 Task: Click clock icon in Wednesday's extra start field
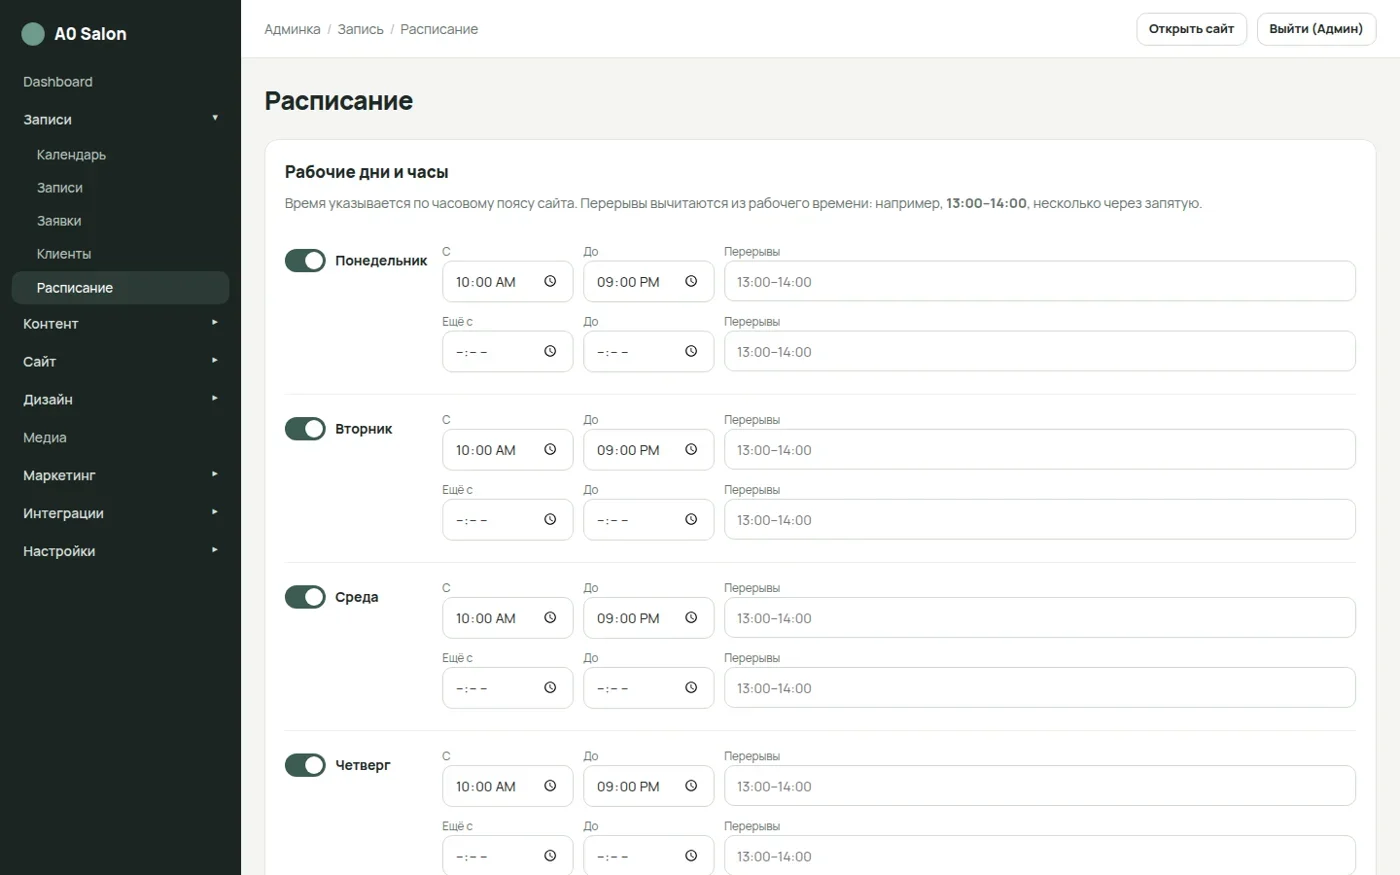click(x=550, y=688)
